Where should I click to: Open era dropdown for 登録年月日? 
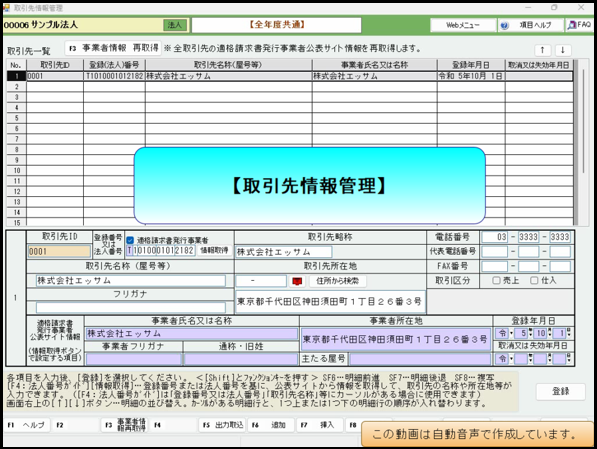click(x=511, y=333)
